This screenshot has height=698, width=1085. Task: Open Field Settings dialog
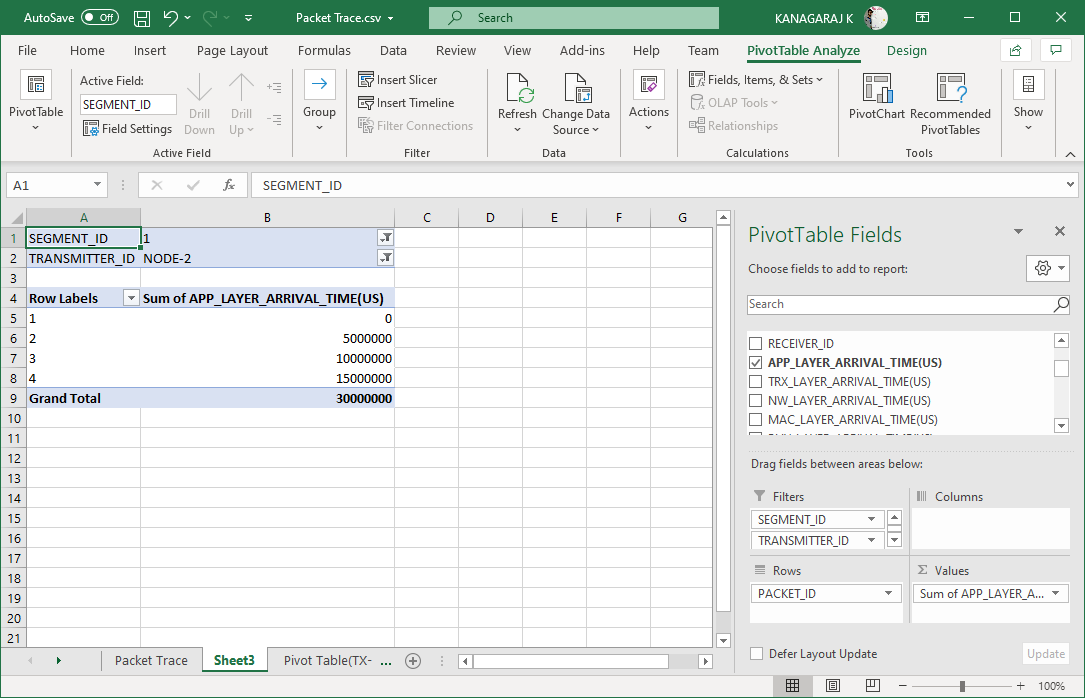(x=127, y=129)
